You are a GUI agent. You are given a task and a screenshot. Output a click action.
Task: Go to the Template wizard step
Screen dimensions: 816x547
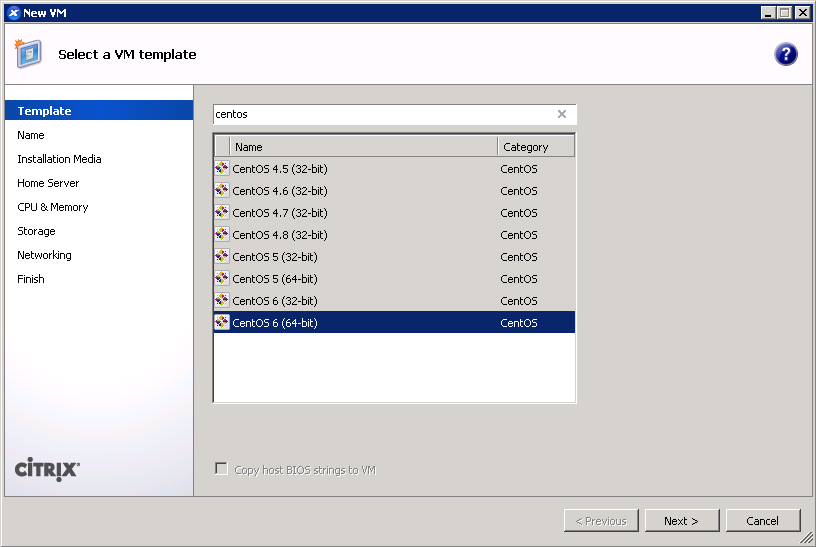(99, 110)
